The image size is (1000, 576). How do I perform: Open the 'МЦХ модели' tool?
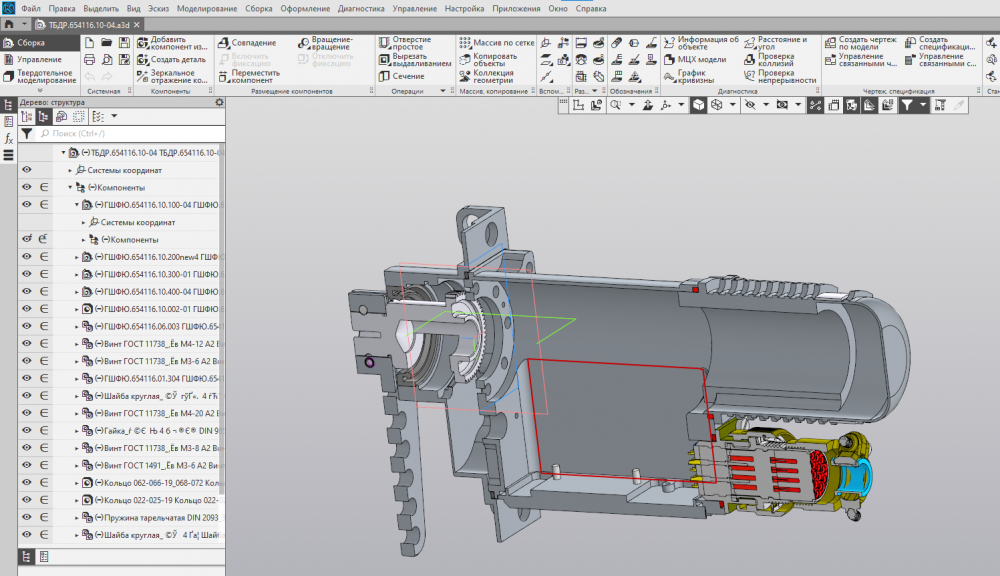670,59
